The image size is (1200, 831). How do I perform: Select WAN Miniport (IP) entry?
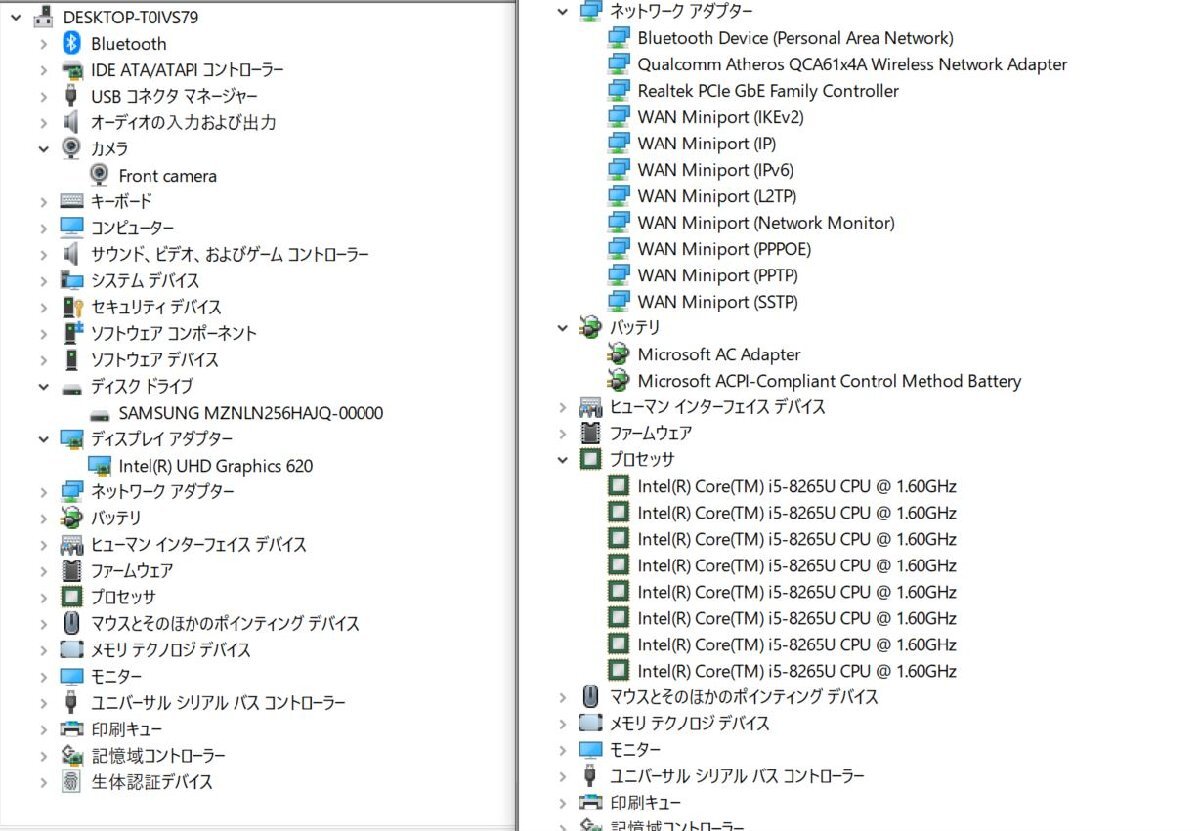pyautogui.click(x=706, y=143)
